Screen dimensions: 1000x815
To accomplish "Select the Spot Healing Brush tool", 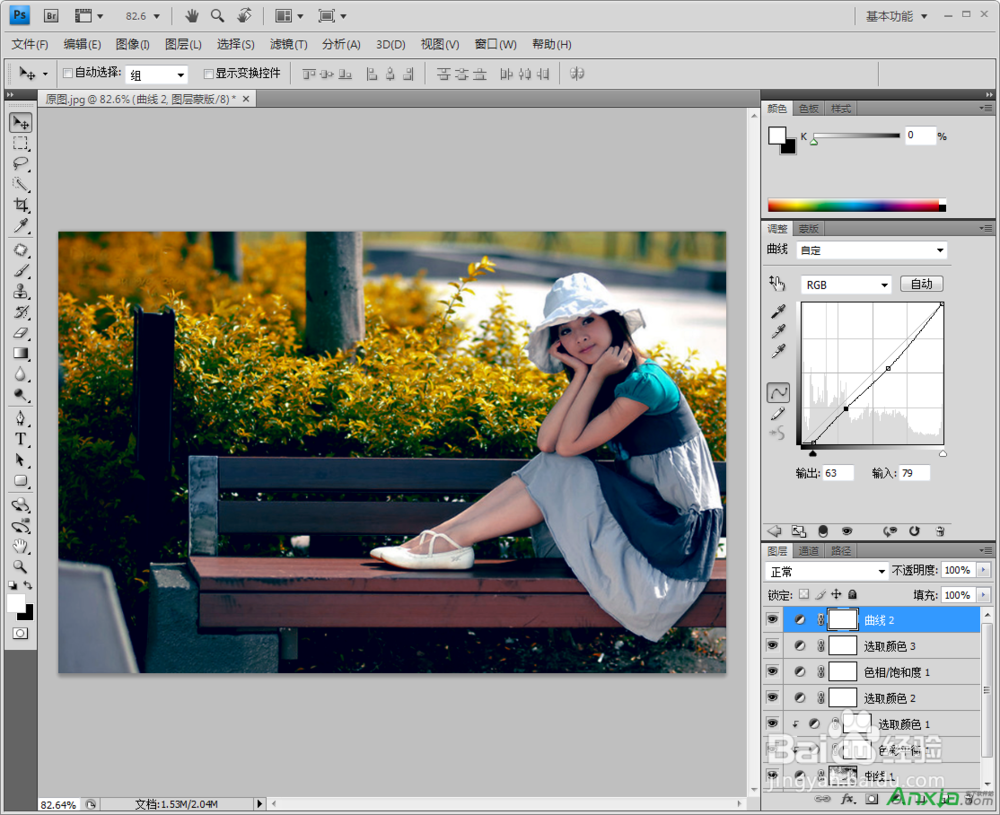I will tap(20, 250).
